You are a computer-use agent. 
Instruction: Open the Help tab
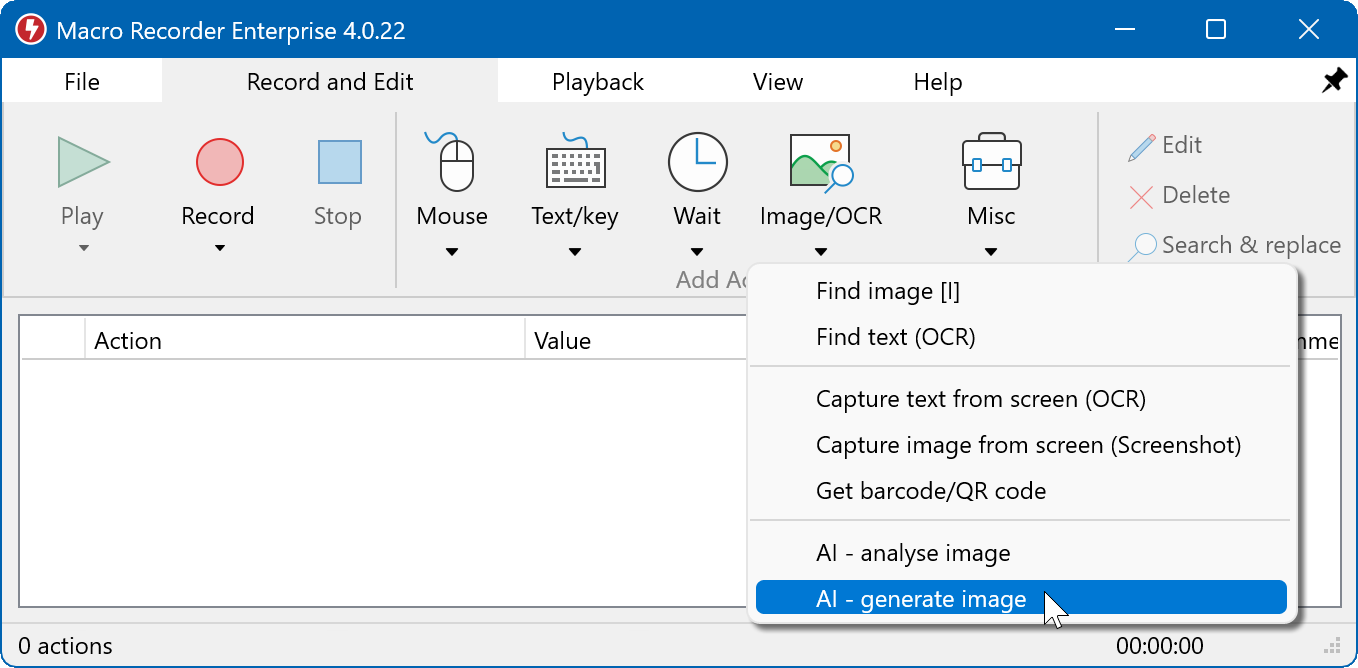(x=938, y=82)
